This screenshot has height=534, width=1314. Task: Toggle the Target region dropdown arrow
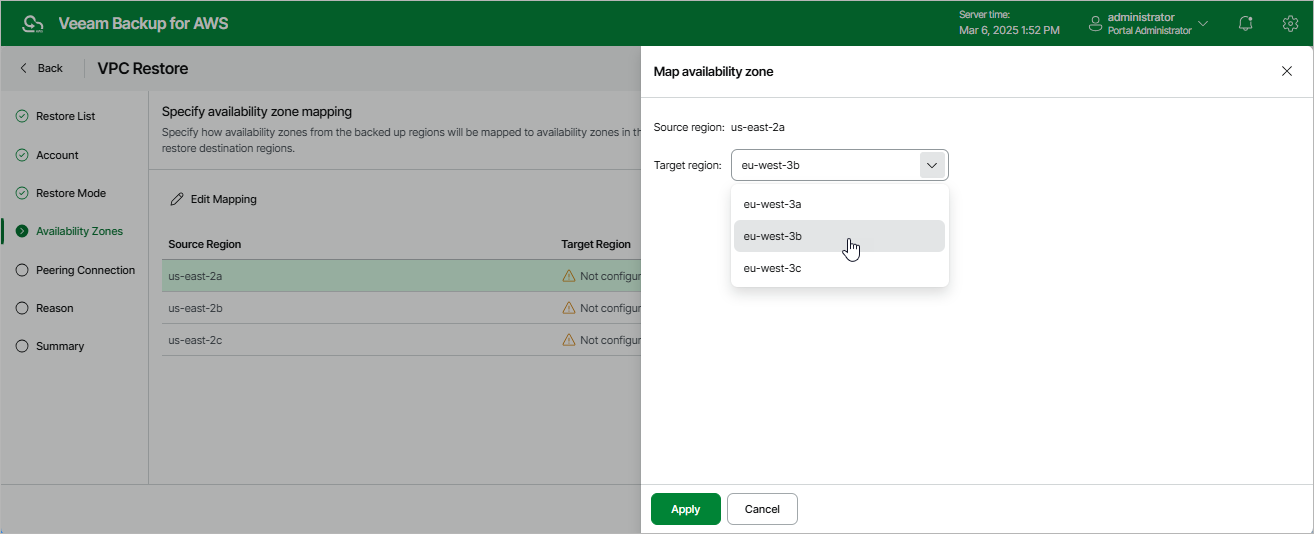931,165
